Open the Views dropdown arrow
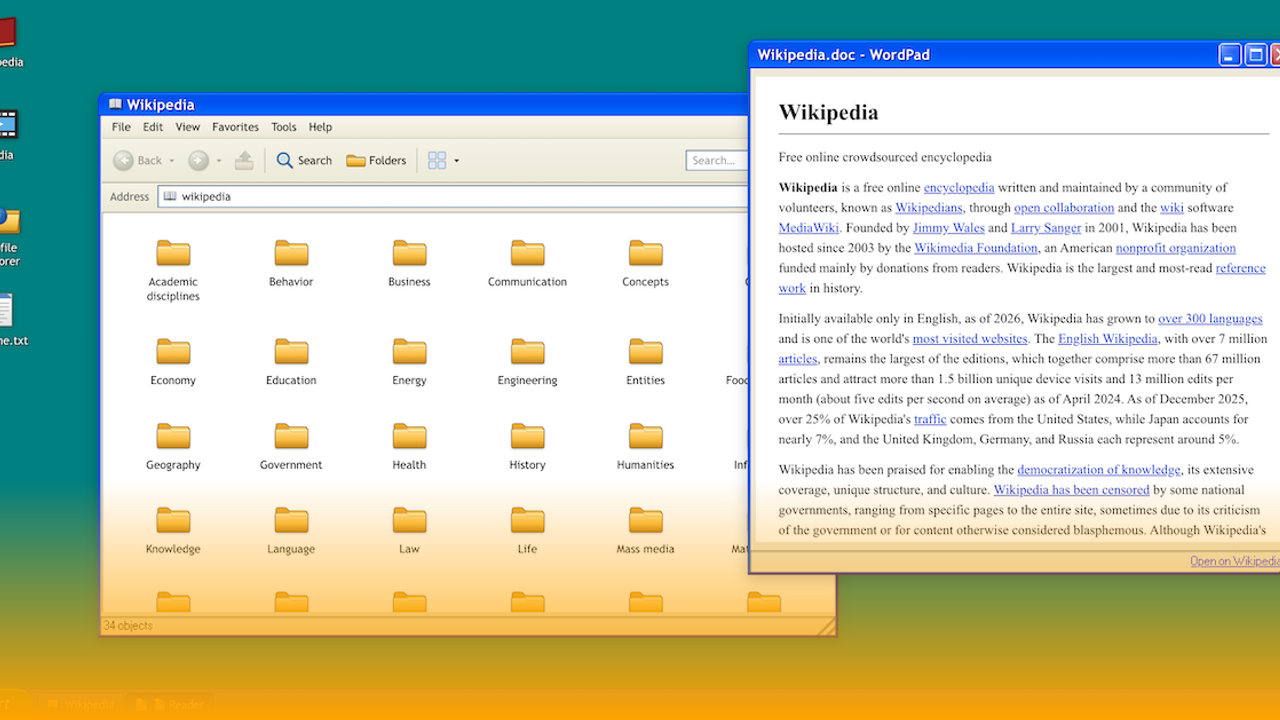The height and width of the screenshot is (720, 1280). point(457,161)
